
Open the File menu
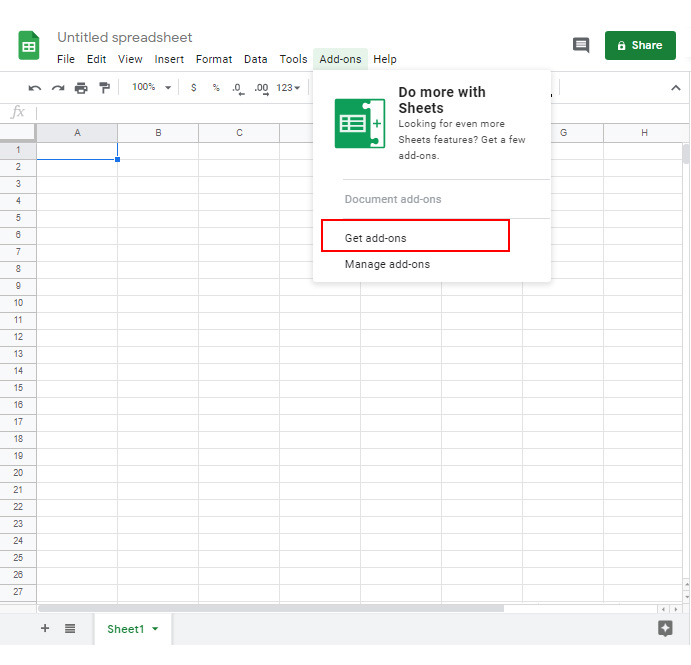[x=66, y=59]
